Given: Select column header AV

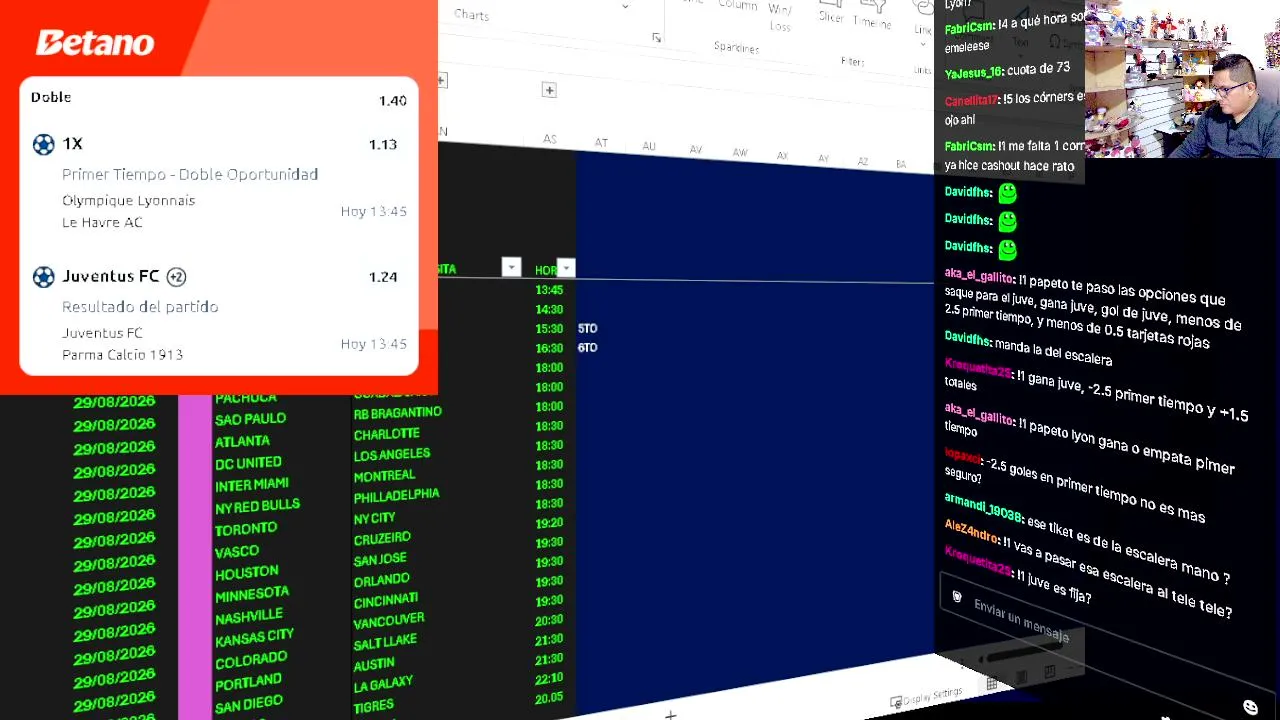Looking at the screenshot, I should [696, 150].
